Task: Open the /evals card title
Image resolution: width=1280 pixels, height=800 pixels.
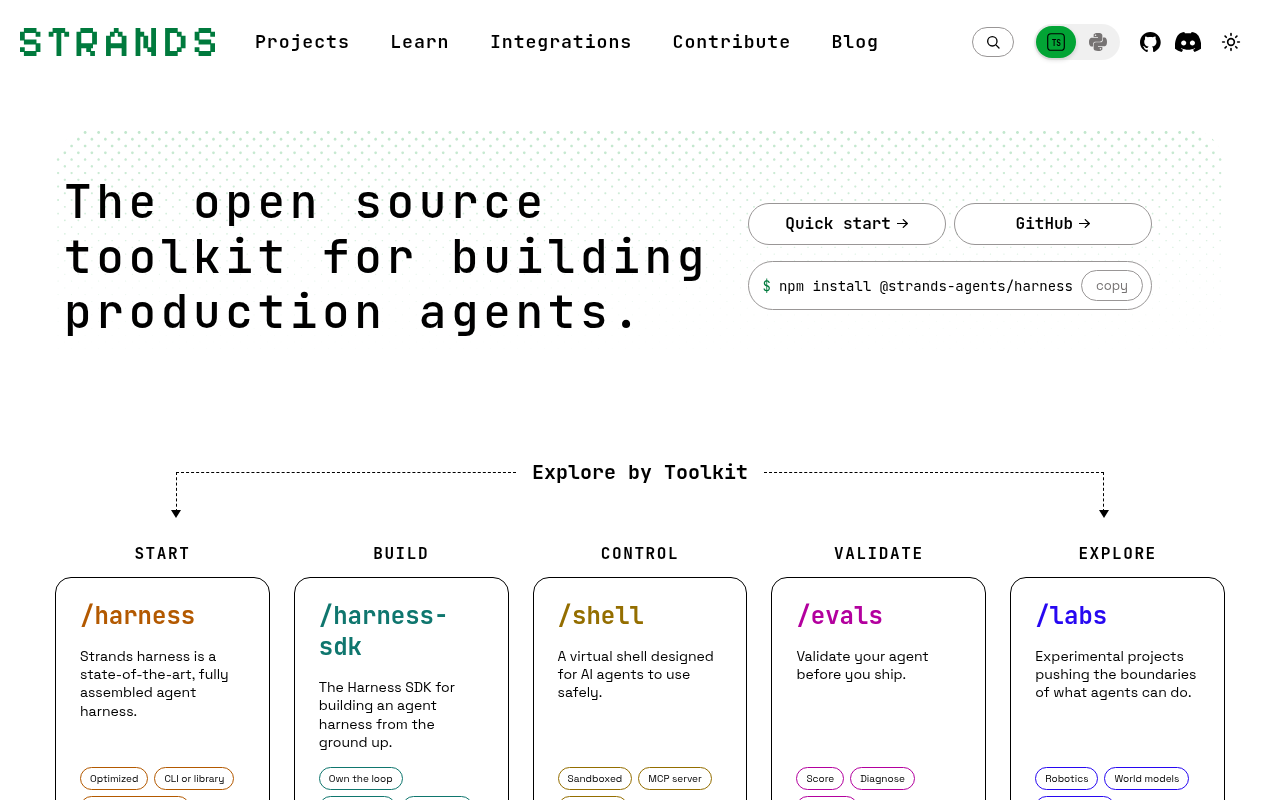Action: point(840,615)
